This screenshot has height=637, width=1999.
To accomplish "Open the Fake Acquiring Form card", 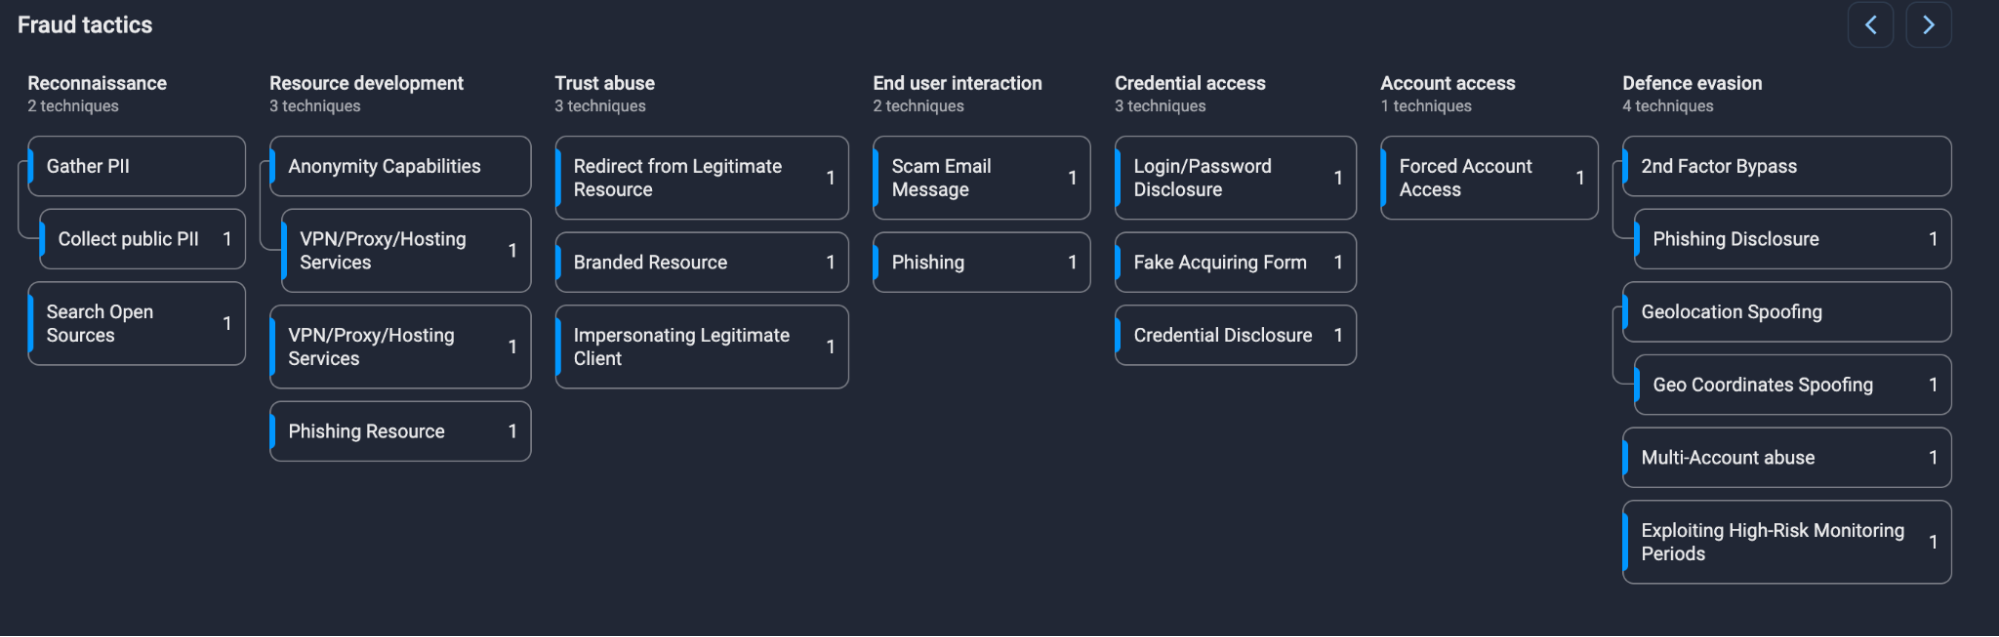I will pyautogui.click(x=1235, y=262).
